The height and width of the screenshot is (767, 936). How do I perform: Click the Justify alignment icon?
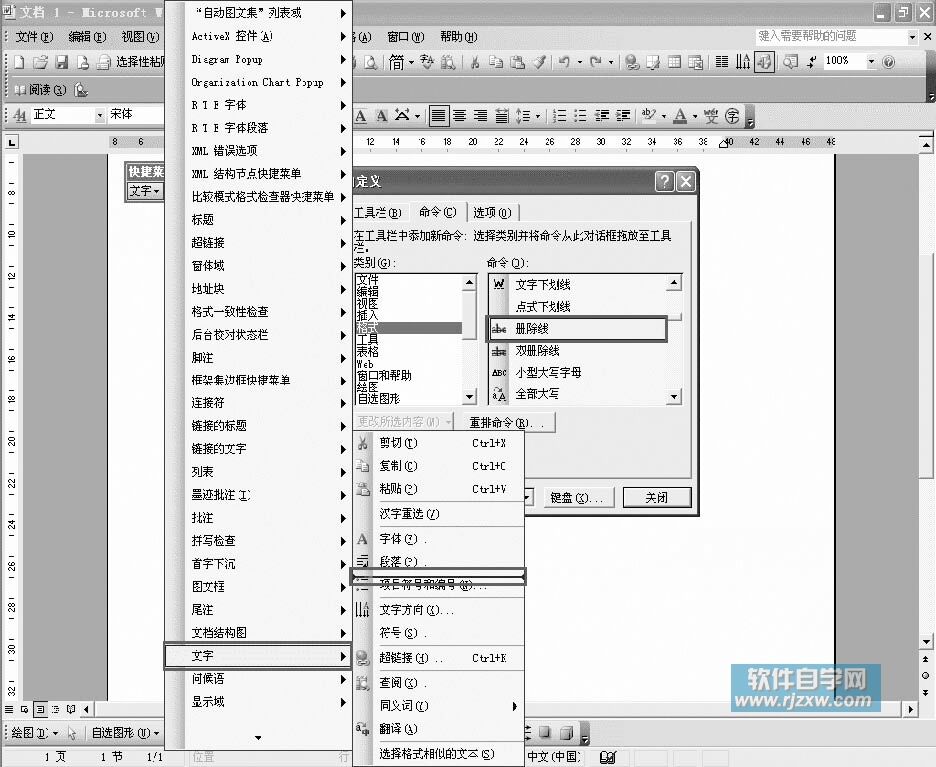click(x=438, y=115)
